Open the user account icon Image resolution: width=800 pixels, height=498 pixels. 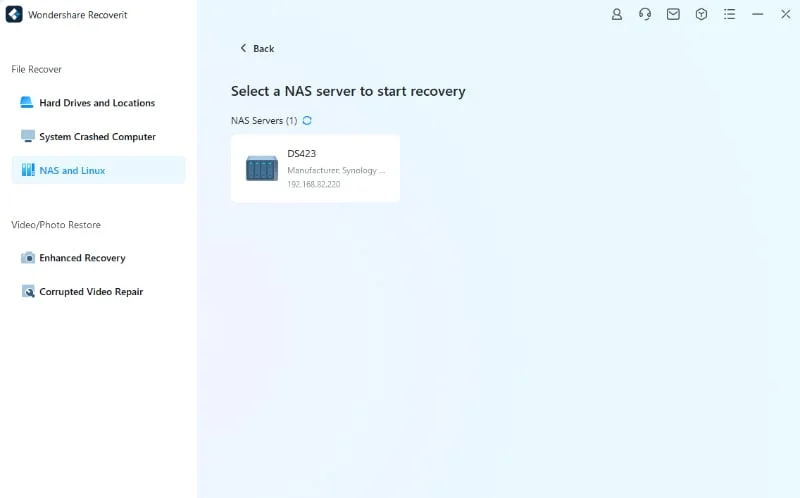617,14
